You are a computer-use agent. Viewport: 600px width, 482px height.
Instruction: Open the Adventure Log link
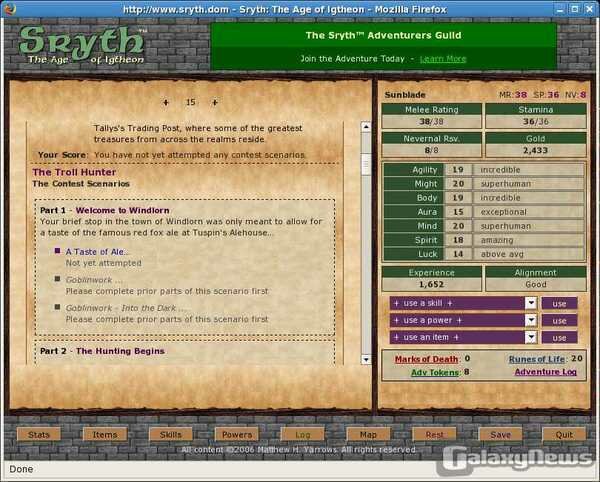tap(546, 372)
